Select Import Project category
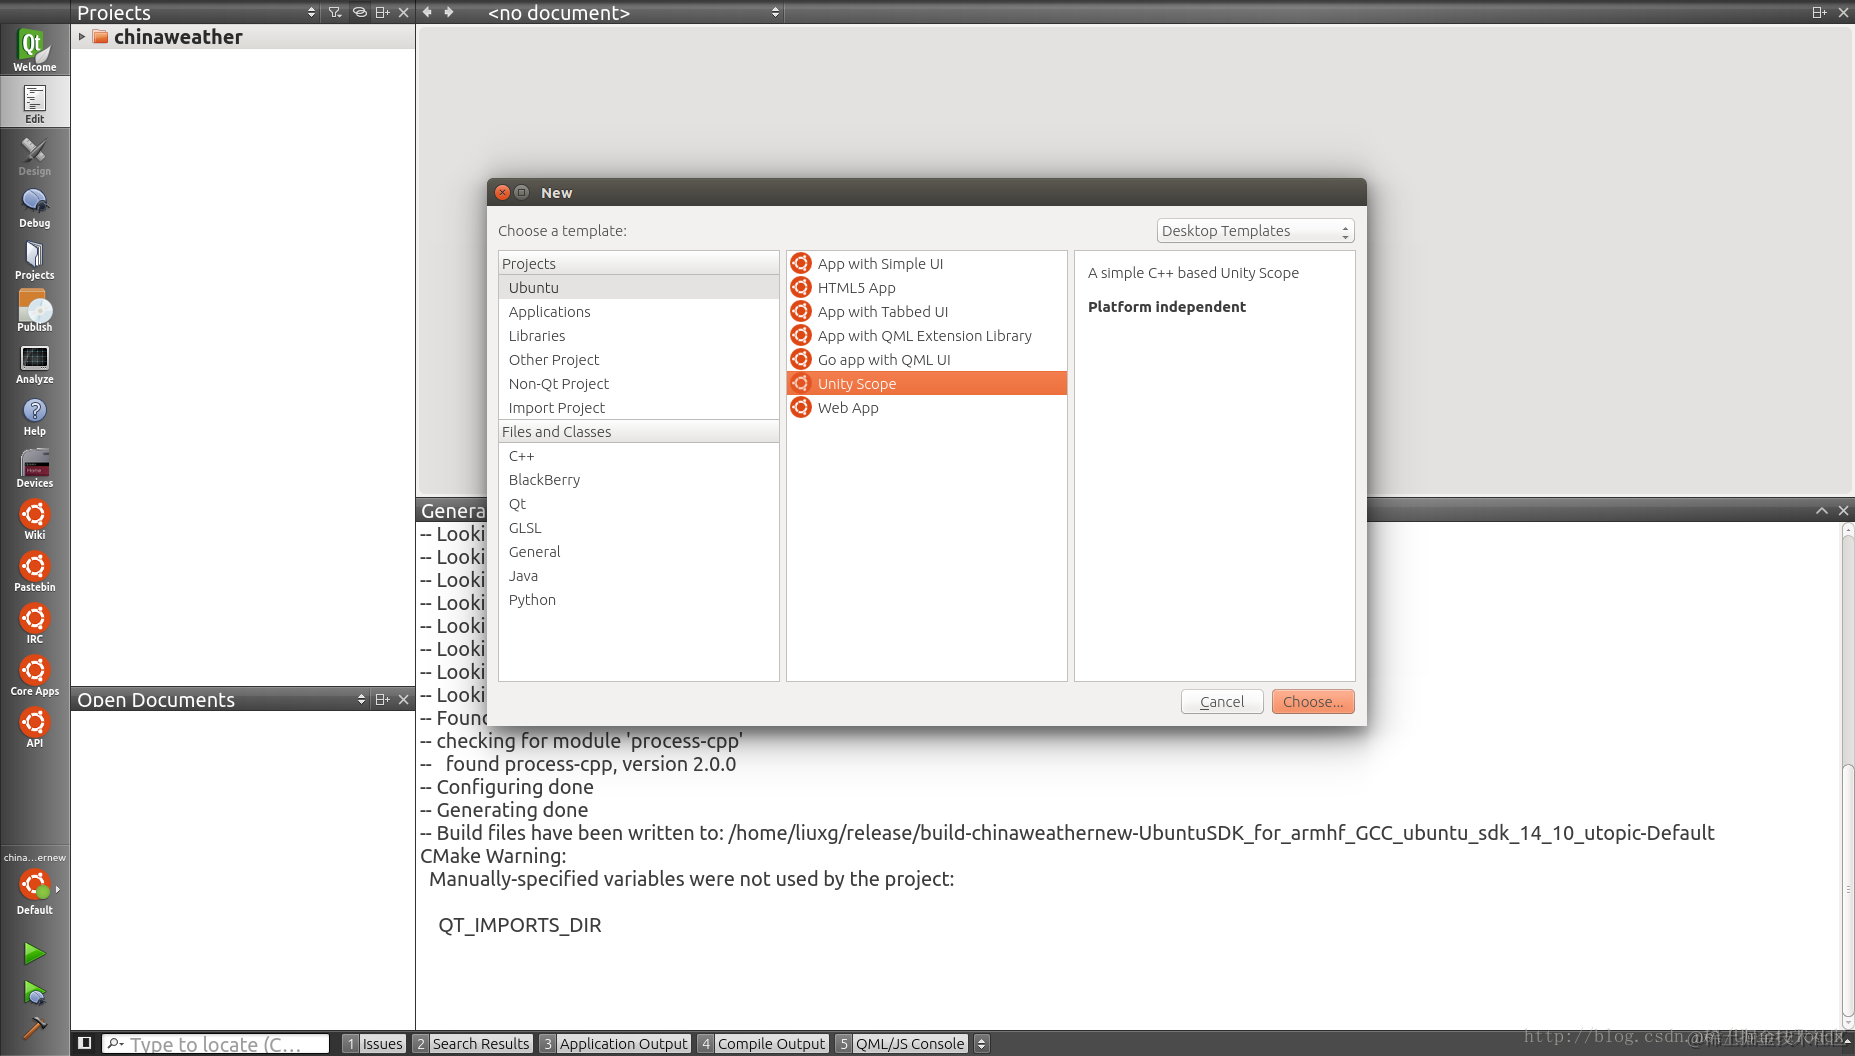Screen dimensions: 1855x1056 [x=638, y=407]
